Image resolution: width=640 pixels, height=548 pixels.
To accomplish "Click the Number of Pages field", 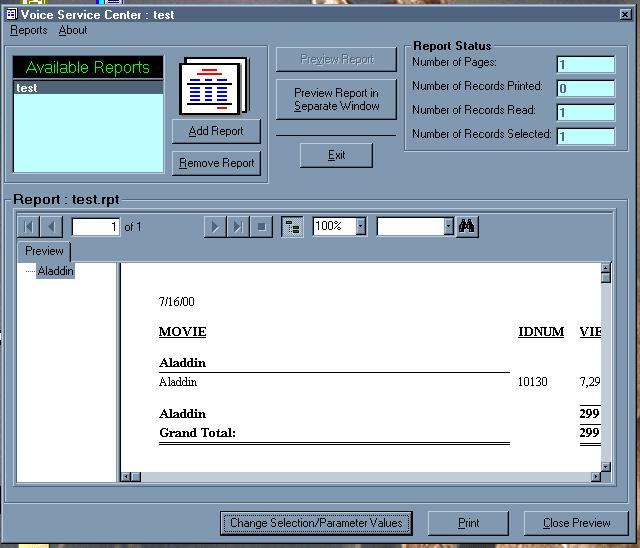I will click(586, 64).
